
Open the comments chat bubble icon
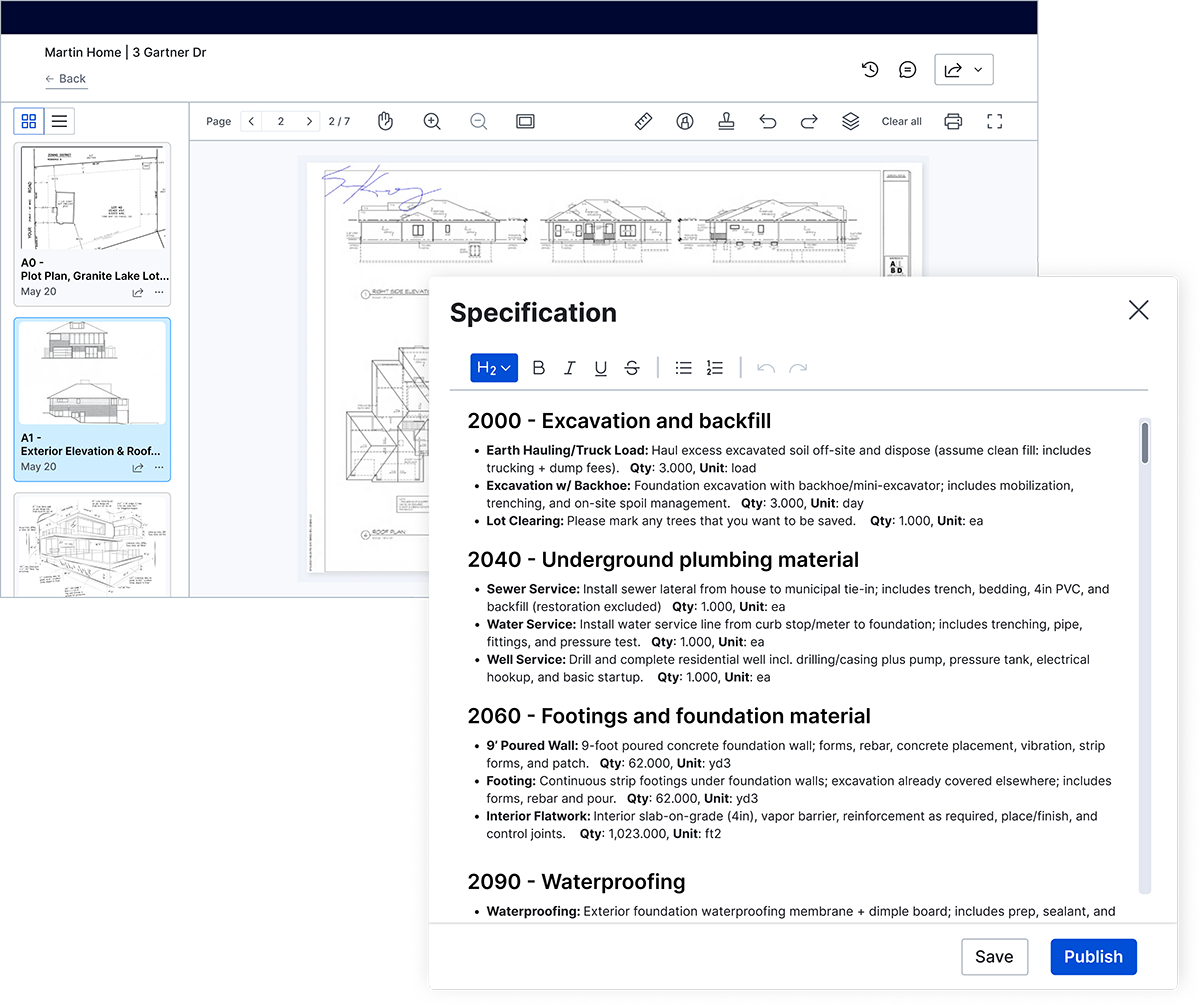[x=907, y=70]
